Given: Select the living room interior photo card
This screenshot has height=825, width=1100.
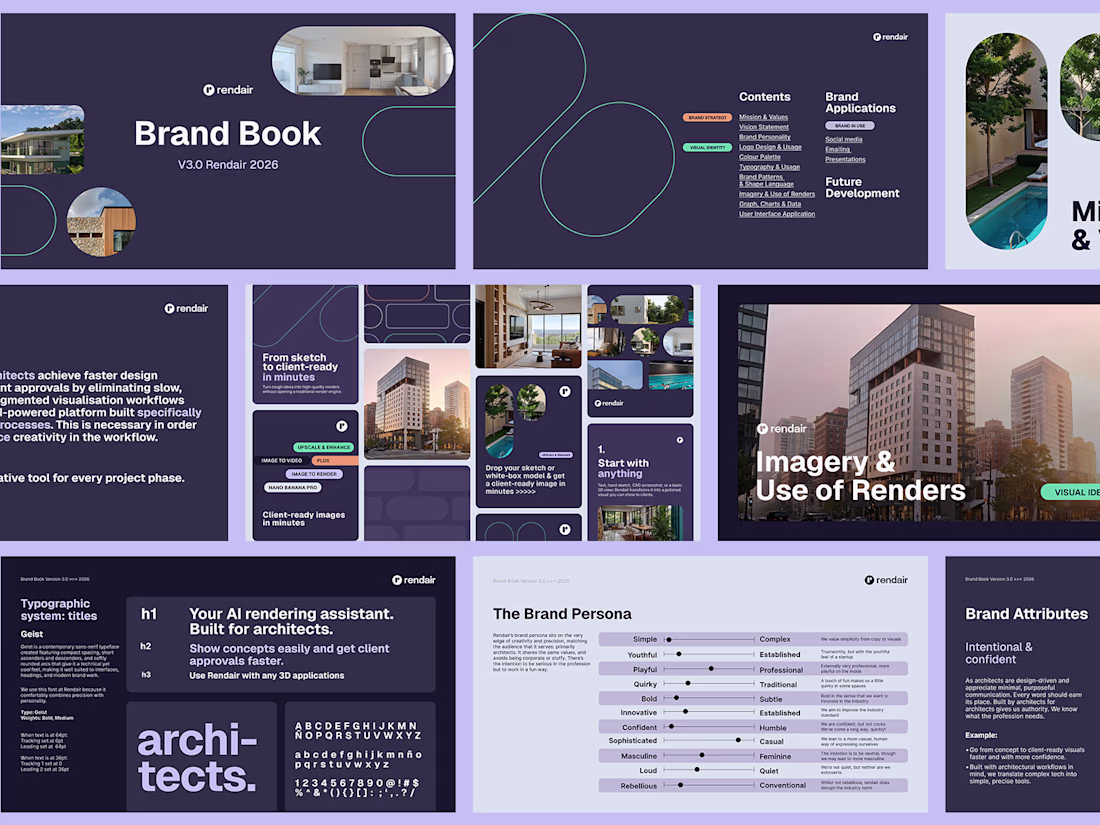Looking at the screenshot, I should click(528, 326).
